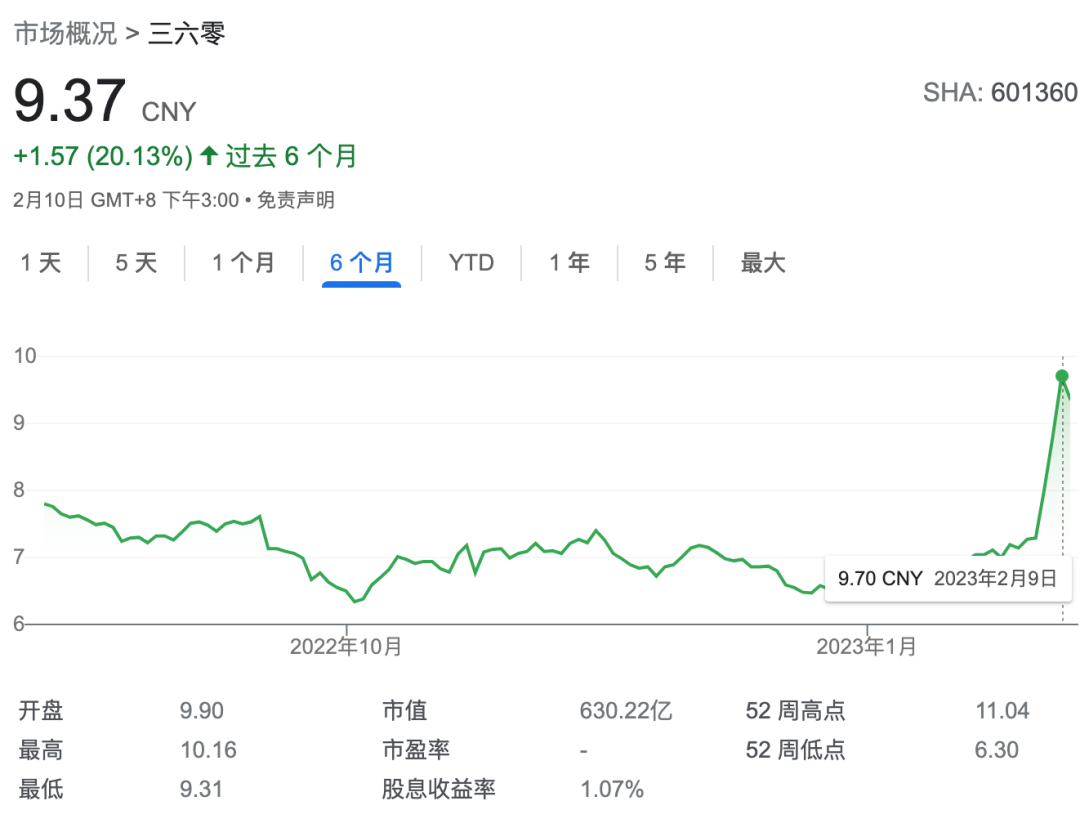This screenshot has width=1080, height=819.
Task: Reselect the active 6个月 tab
Action: (361, 262)
